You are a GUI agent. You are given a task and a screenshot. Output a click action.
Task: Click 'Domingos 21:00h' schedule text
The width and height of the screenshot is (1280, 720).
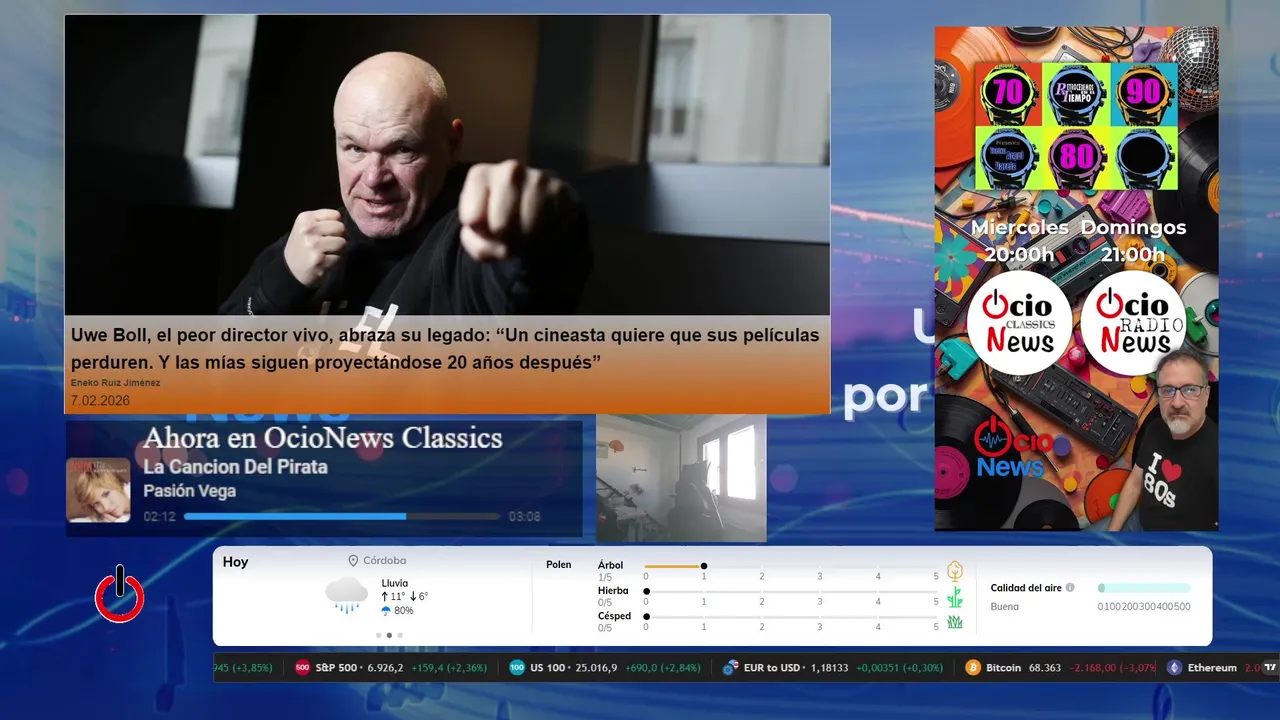click(x=1133, y=241)
